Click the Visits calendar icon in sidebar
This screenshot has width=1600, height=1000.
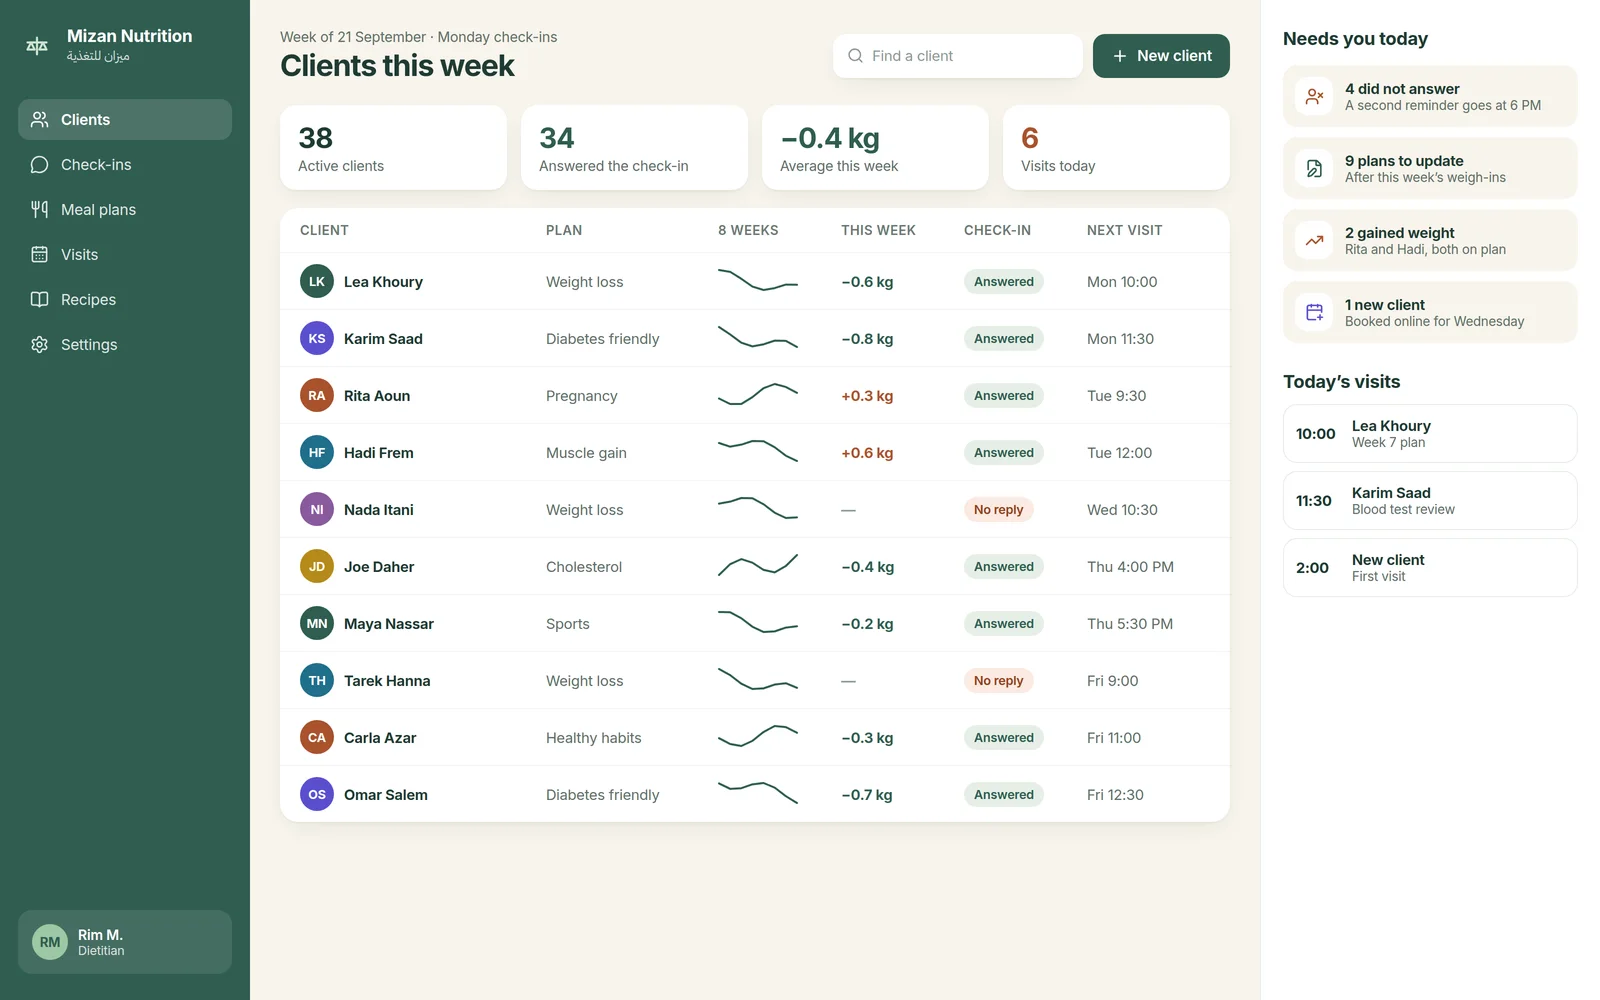coord(39,255)
